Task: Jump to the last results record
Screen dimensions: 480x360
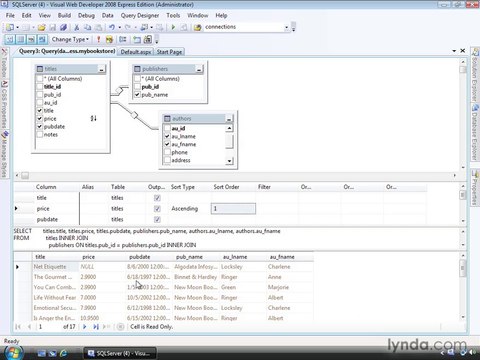Action: point(96,327)
